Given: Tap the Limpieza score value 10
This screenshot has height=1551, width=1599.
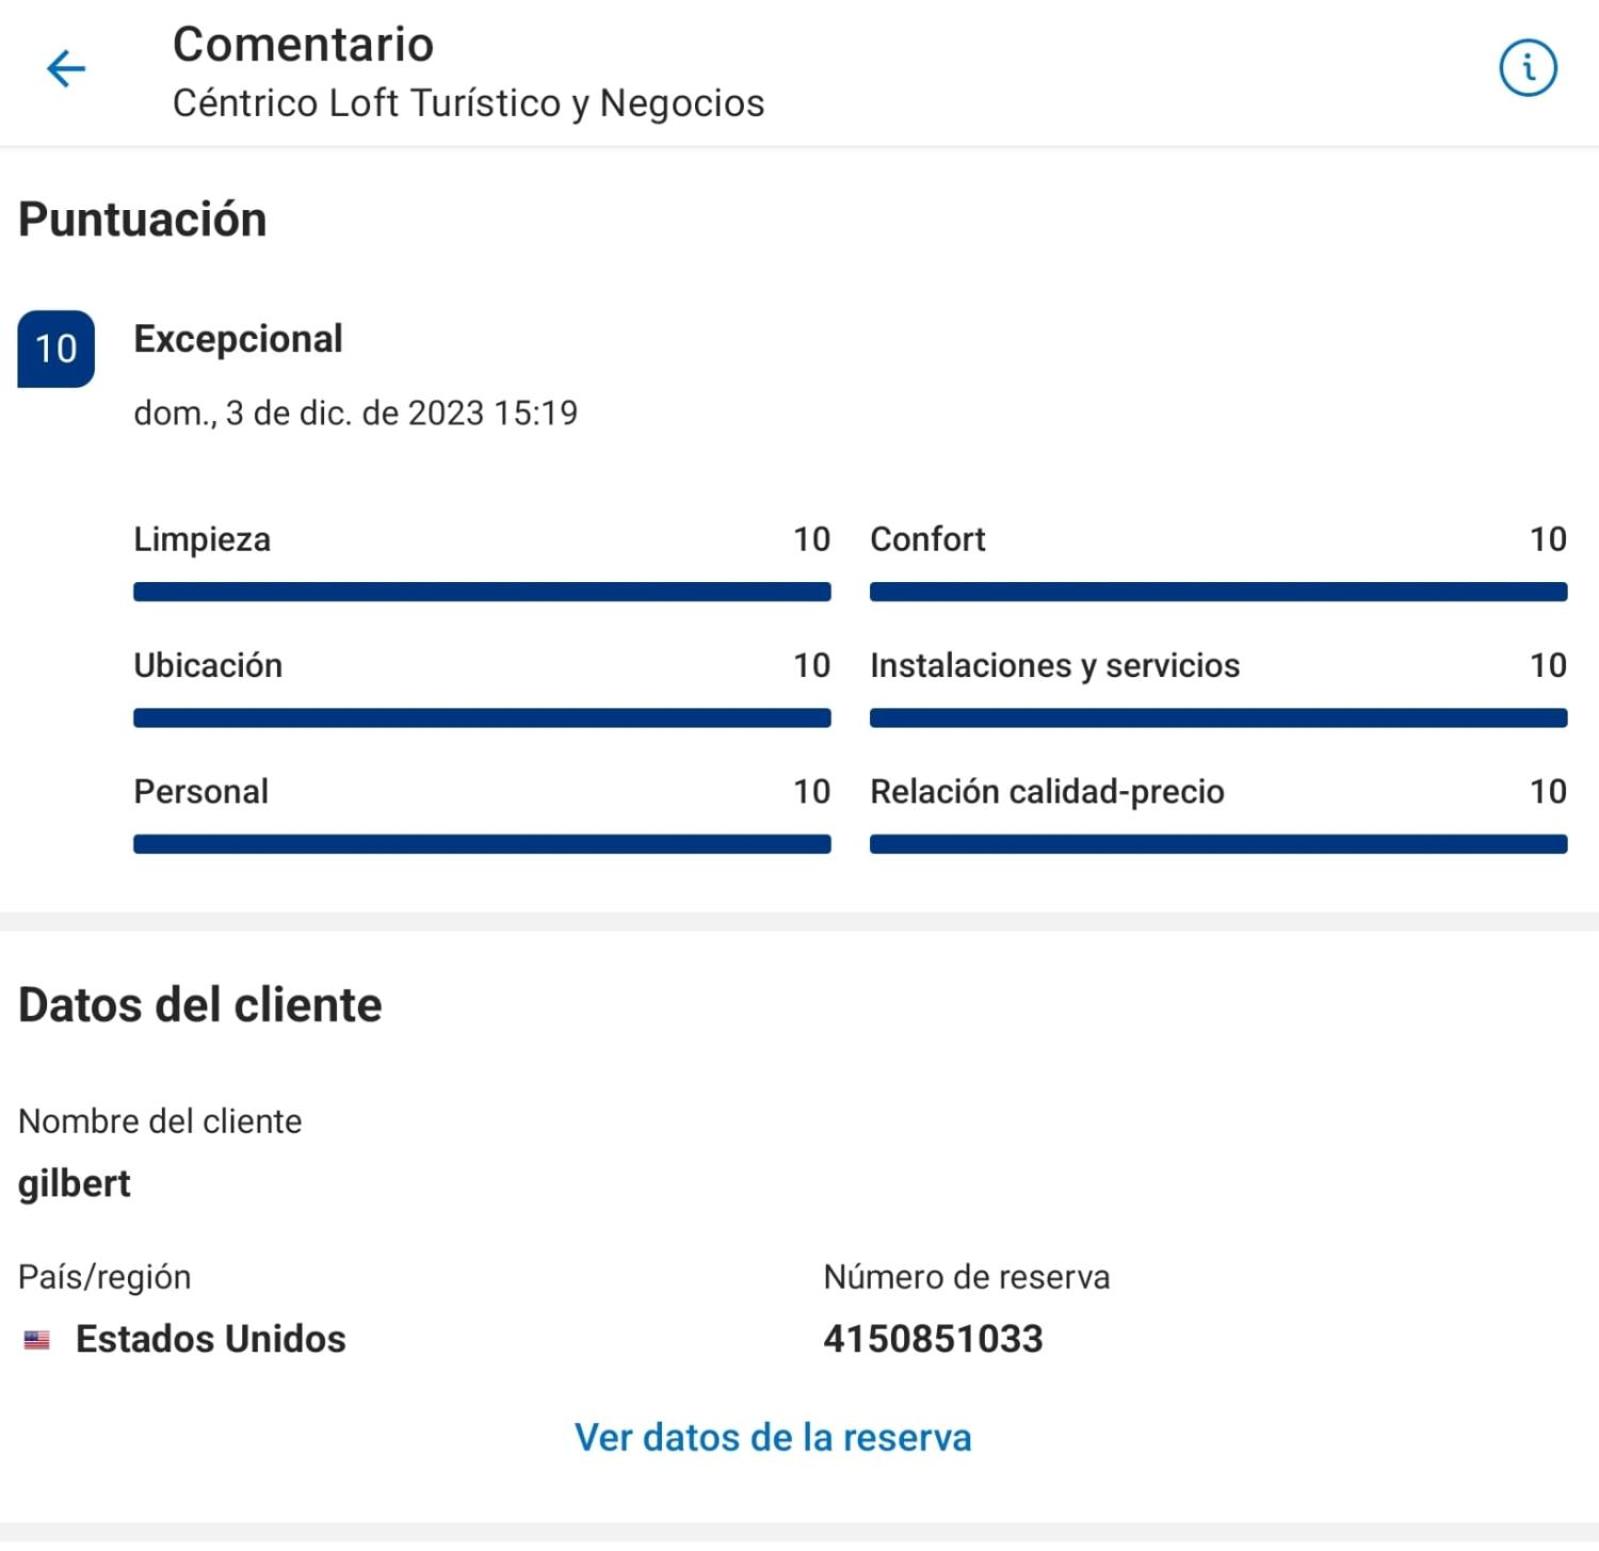Looking at the screenshot, I should click(x=812, y=539).
